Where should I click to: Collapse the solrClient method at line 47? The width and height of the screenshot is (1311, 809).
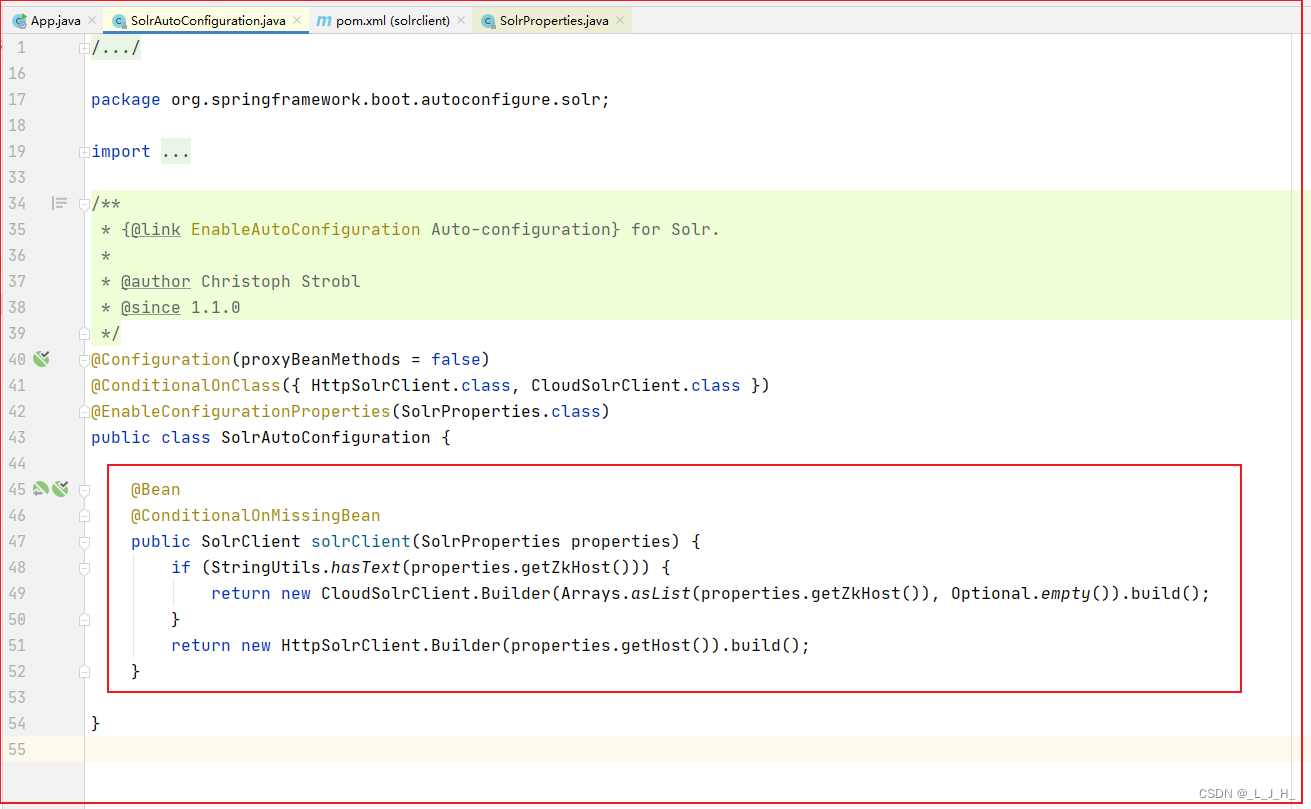pyautogui.click(x=84, y=542)
